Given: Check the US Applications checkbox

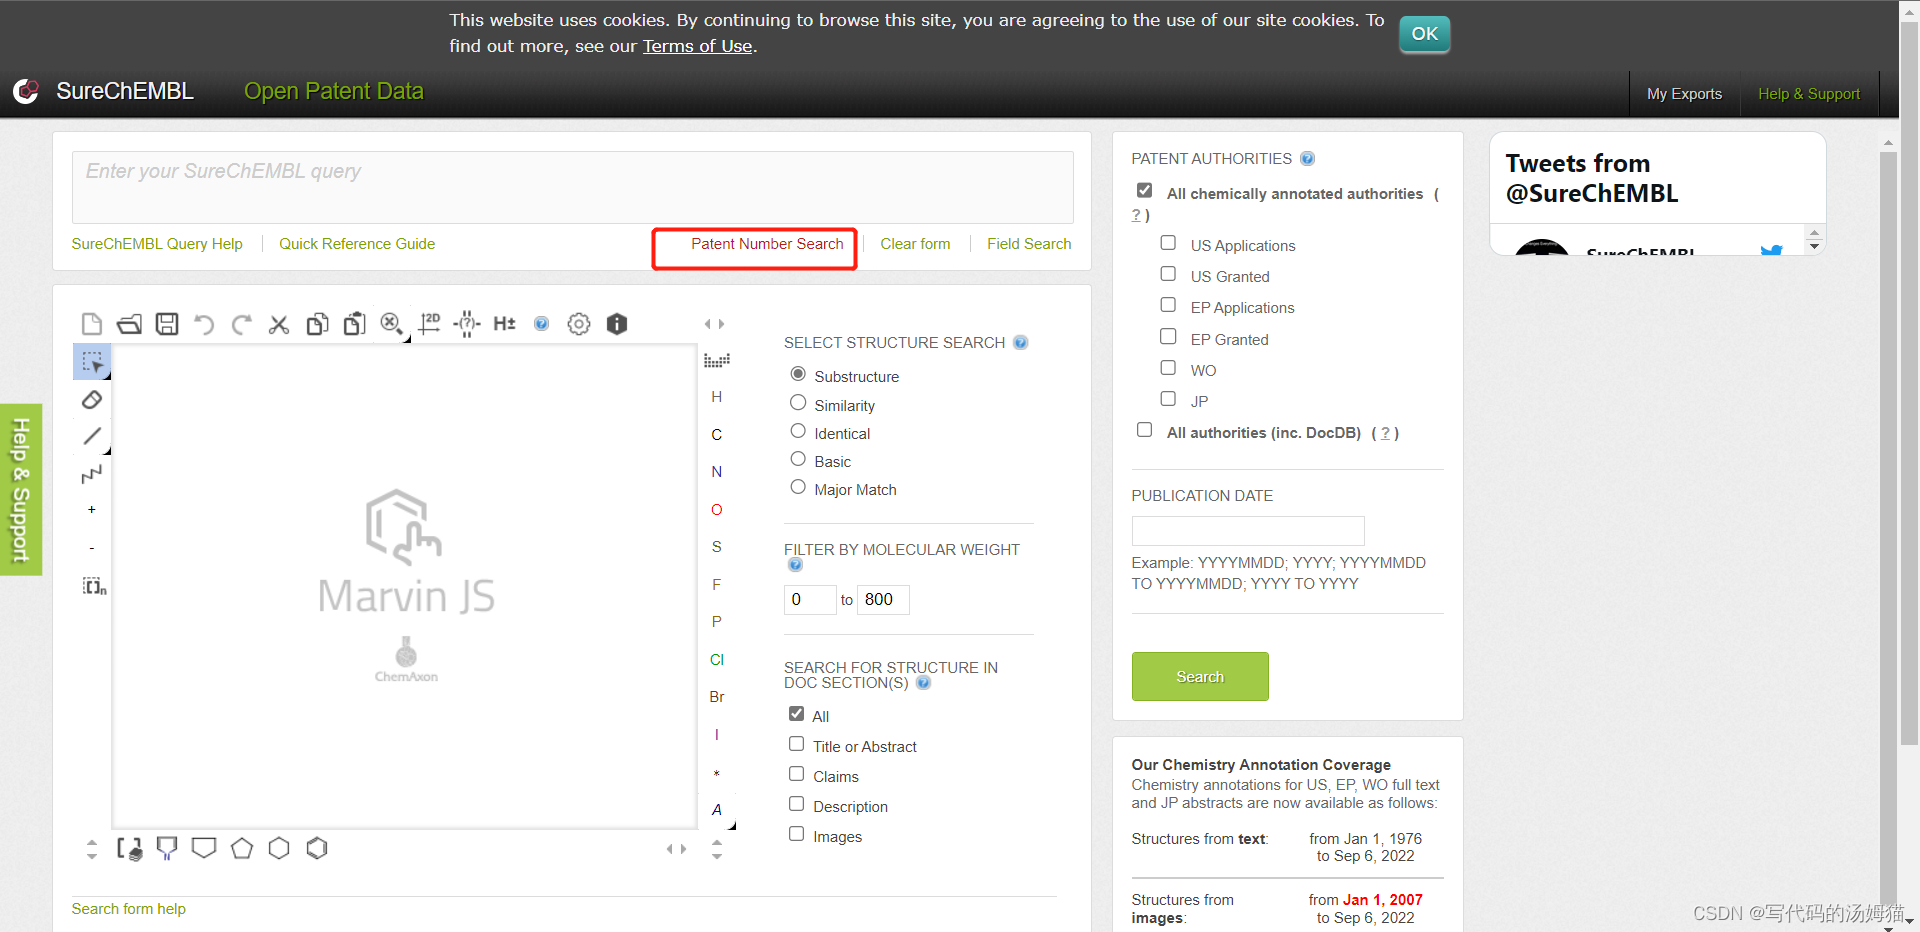Looking at the screenshot, I should [x=1168, y=243].
